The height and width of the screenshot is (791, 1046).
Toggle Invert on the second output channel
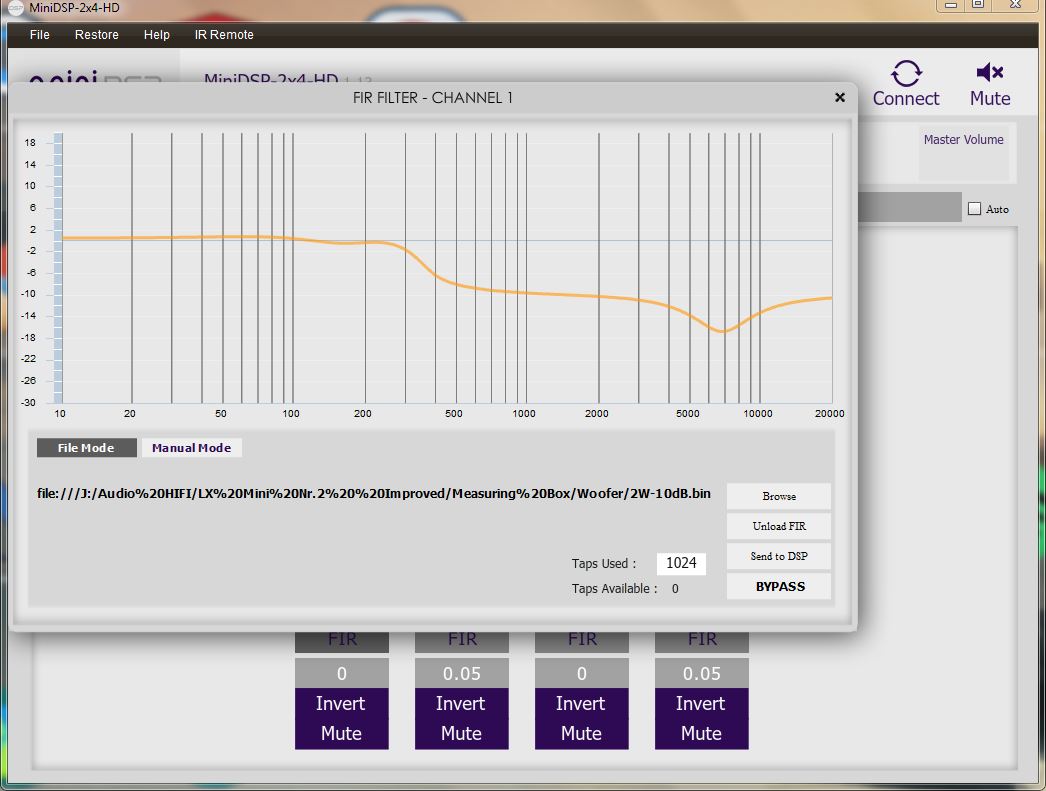coord(462,704)
